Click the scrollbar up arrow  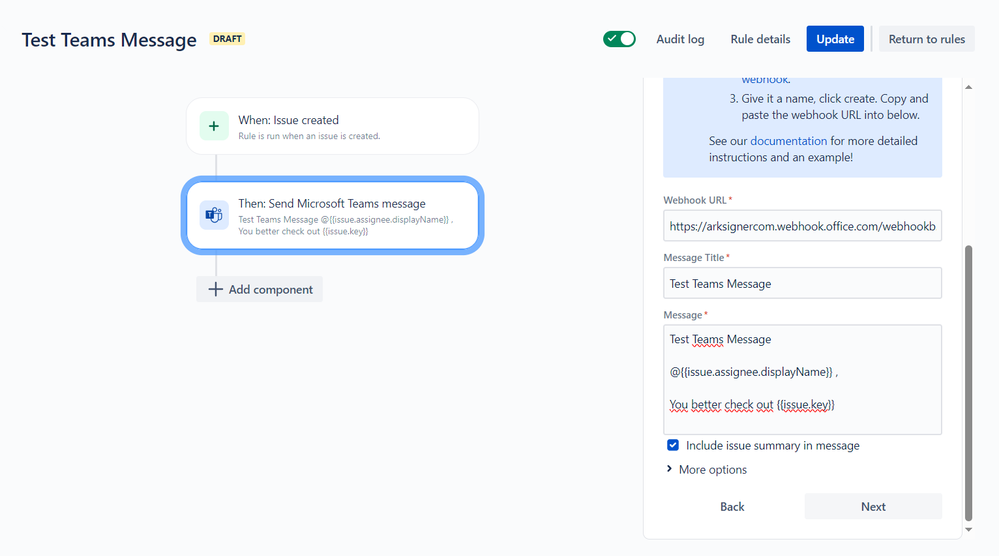pos(968,87)
